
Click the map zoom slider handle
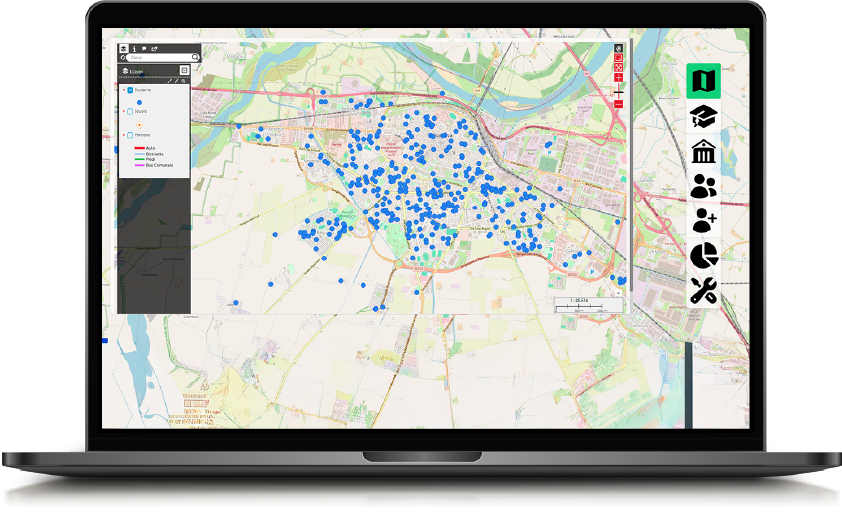619,91
